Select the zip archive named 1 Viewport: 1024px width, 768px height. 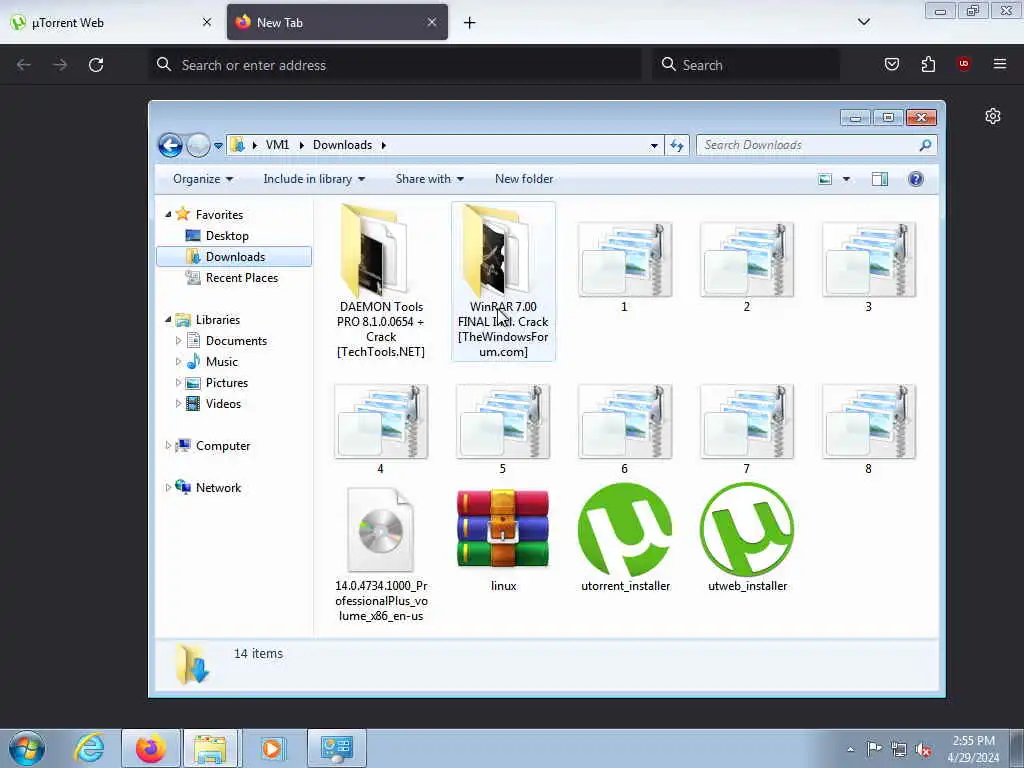point(624,268)
